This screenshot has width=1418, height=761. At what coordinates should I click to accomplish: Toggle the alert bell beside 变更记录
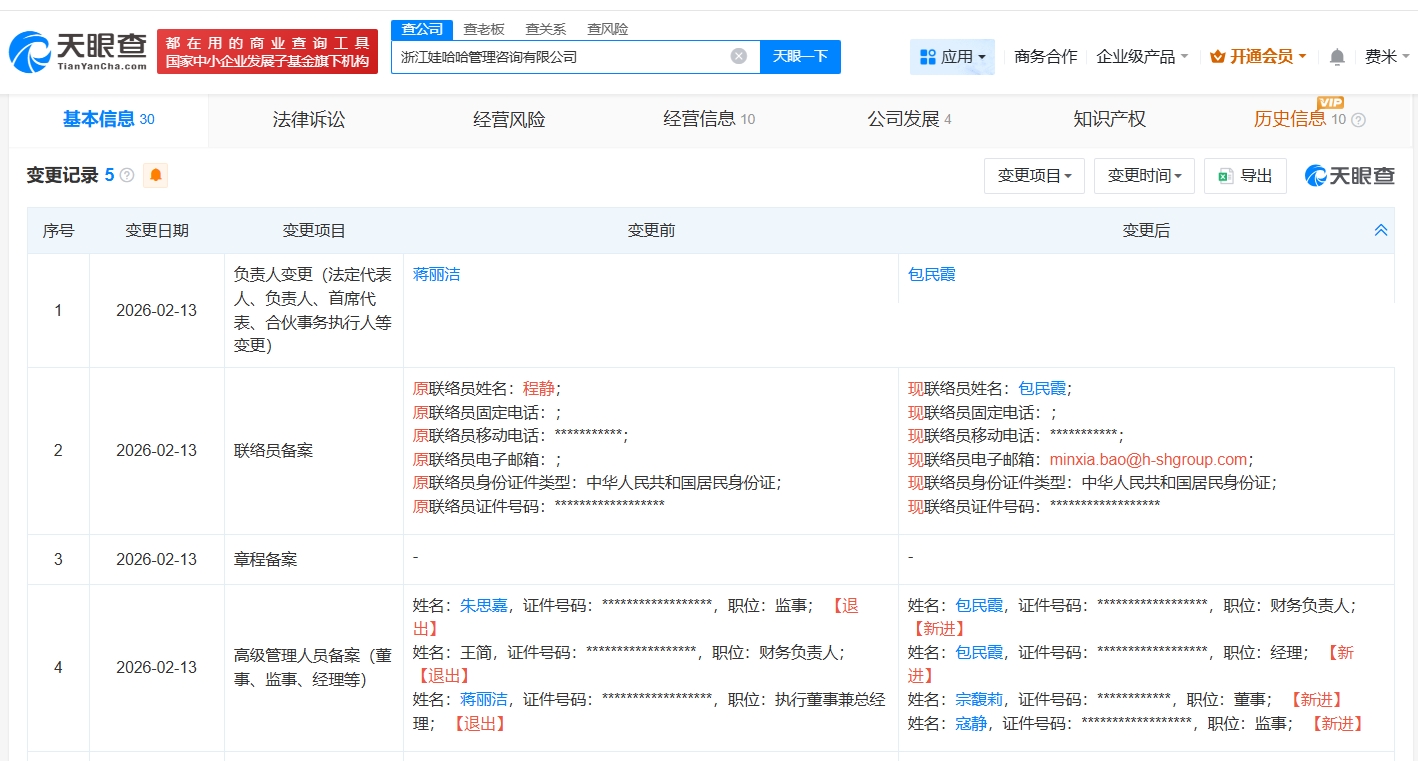click(156, 175)
